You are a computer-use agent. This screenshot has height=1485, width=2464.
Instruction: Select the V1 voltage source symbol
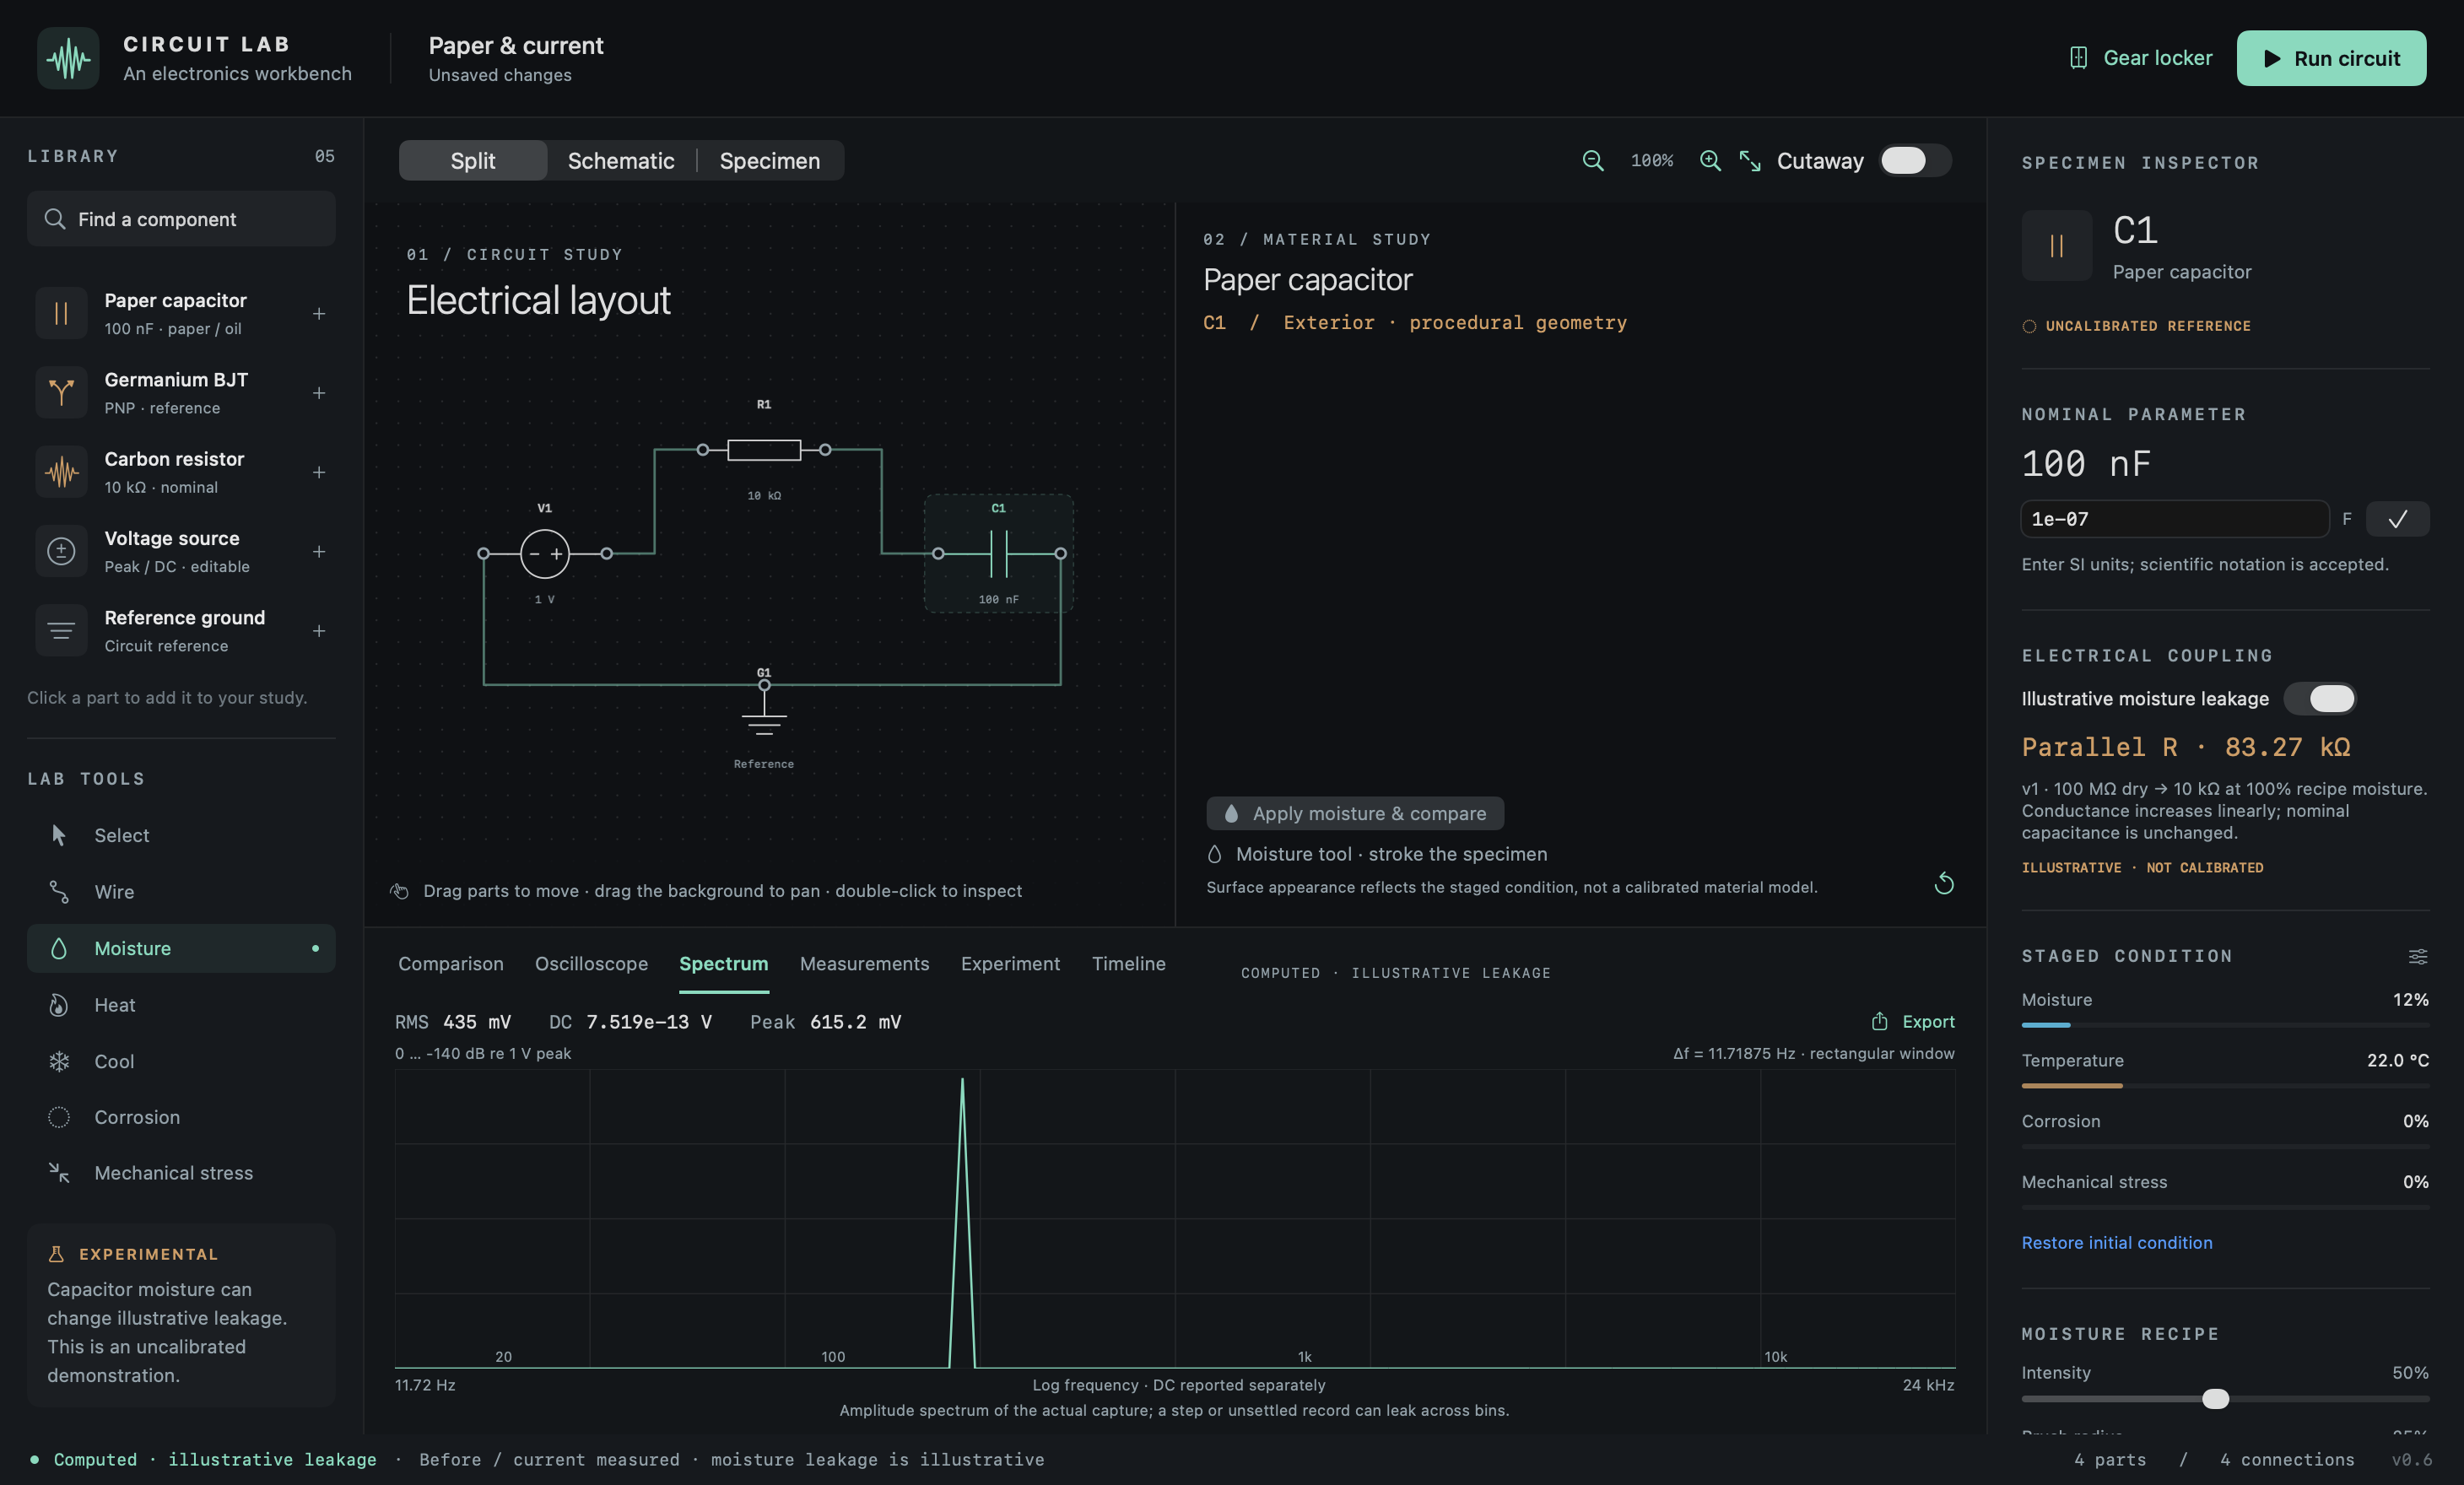point(545,553)
